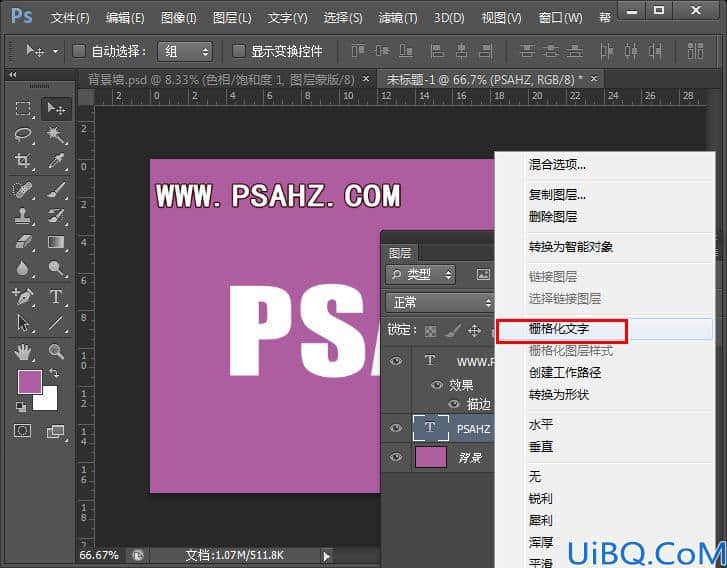Open the Move tool preset picker arrow
727x568 pixels.
coord(55,51)
